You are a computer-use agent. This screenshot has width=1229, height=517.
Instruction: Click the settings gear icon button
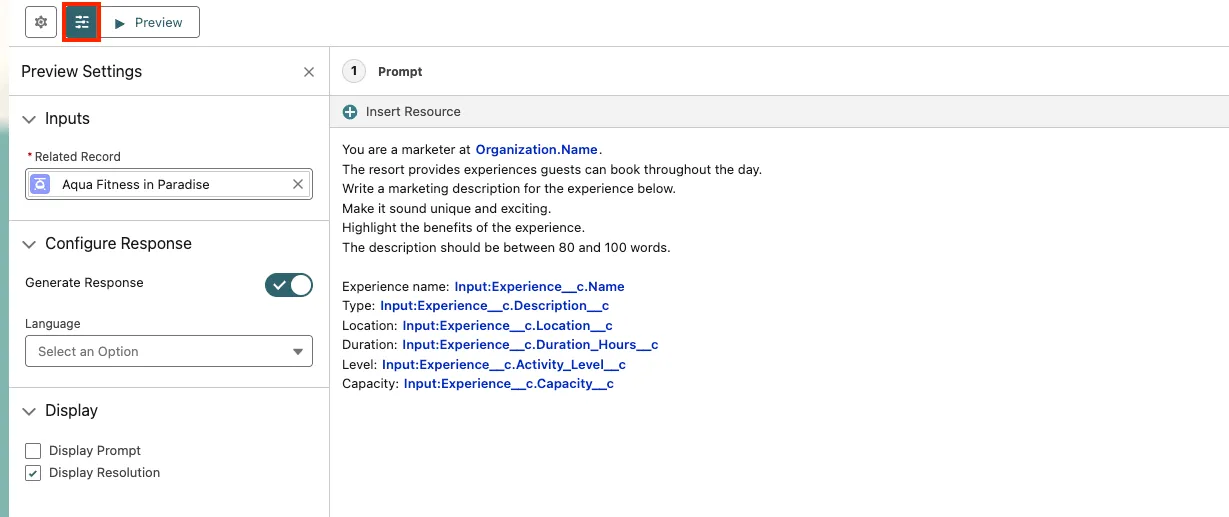click(41, 22)
